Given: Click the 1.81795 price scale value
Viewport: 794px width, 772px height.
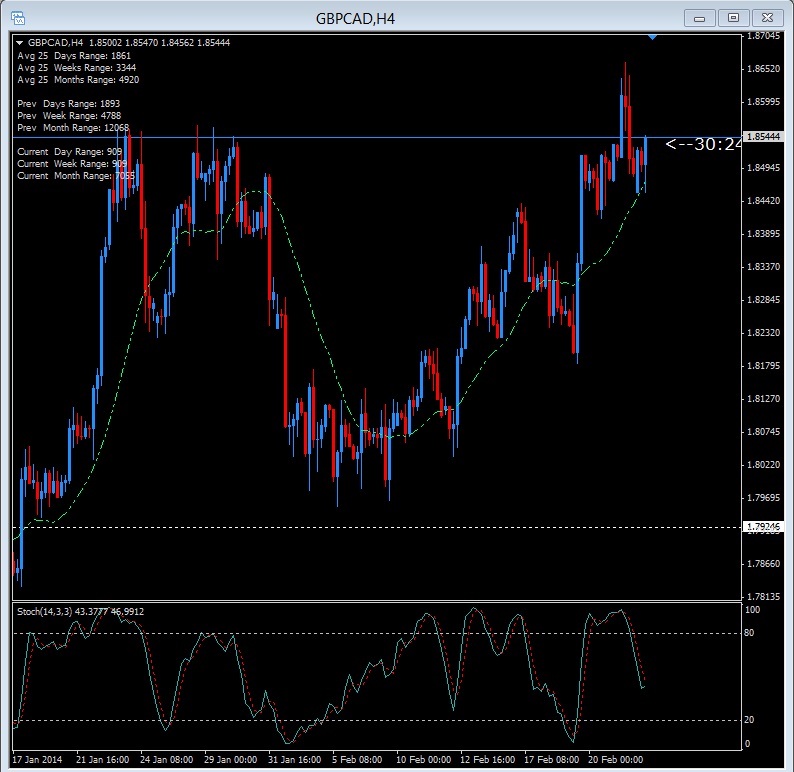Looking at the screenshot, I should [x=765, y=365].
